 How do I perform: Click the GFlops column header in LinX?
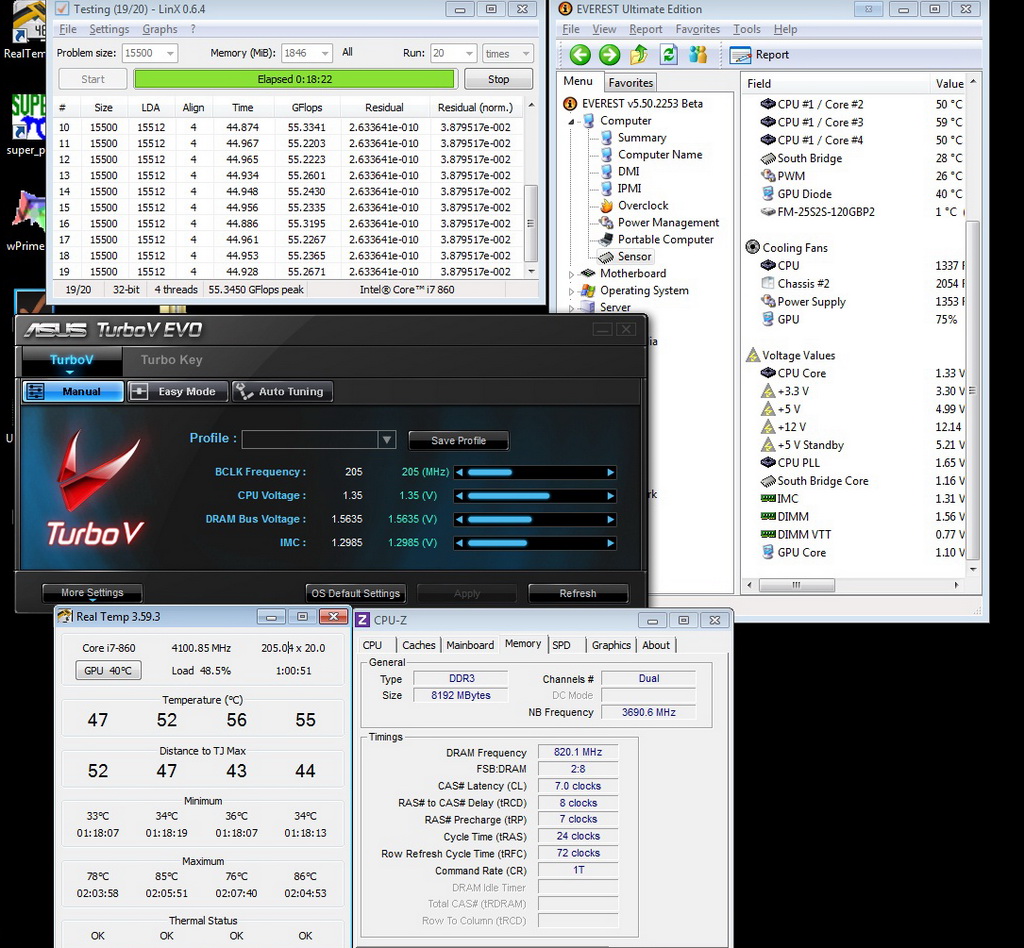[306, 108]
